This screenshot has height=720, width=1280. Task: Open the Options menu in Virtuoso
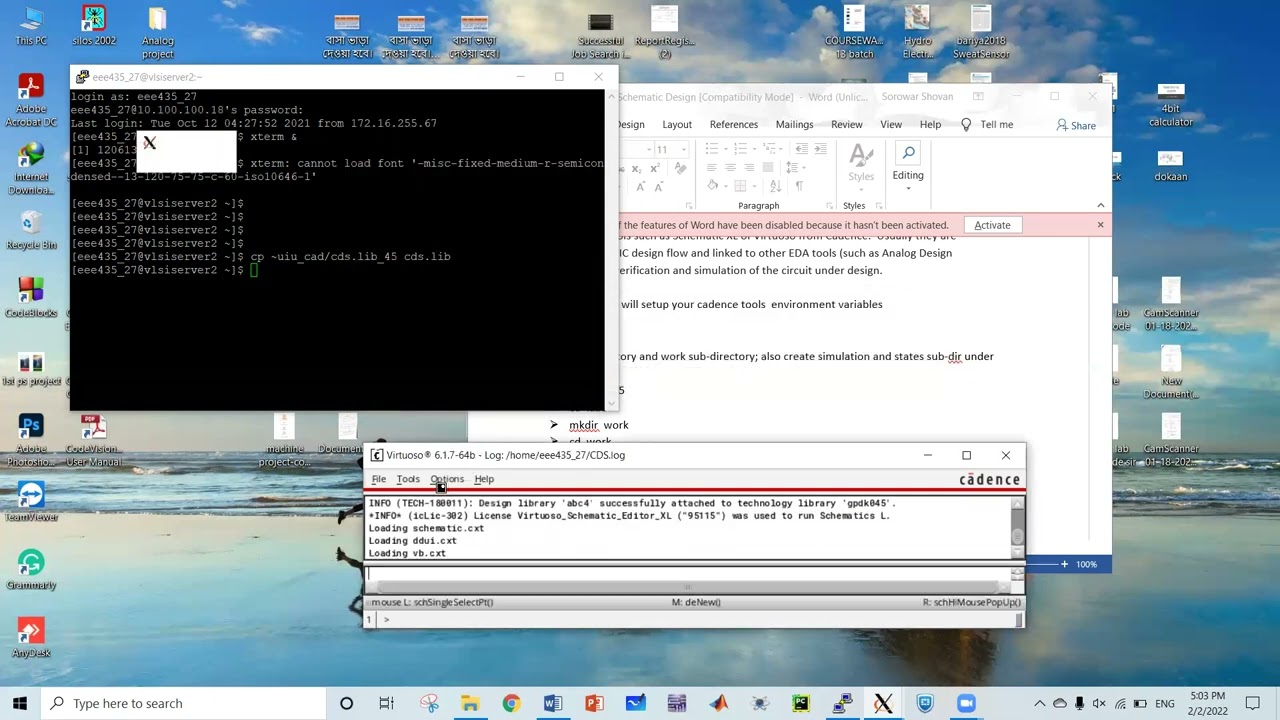tap(447, 479)
